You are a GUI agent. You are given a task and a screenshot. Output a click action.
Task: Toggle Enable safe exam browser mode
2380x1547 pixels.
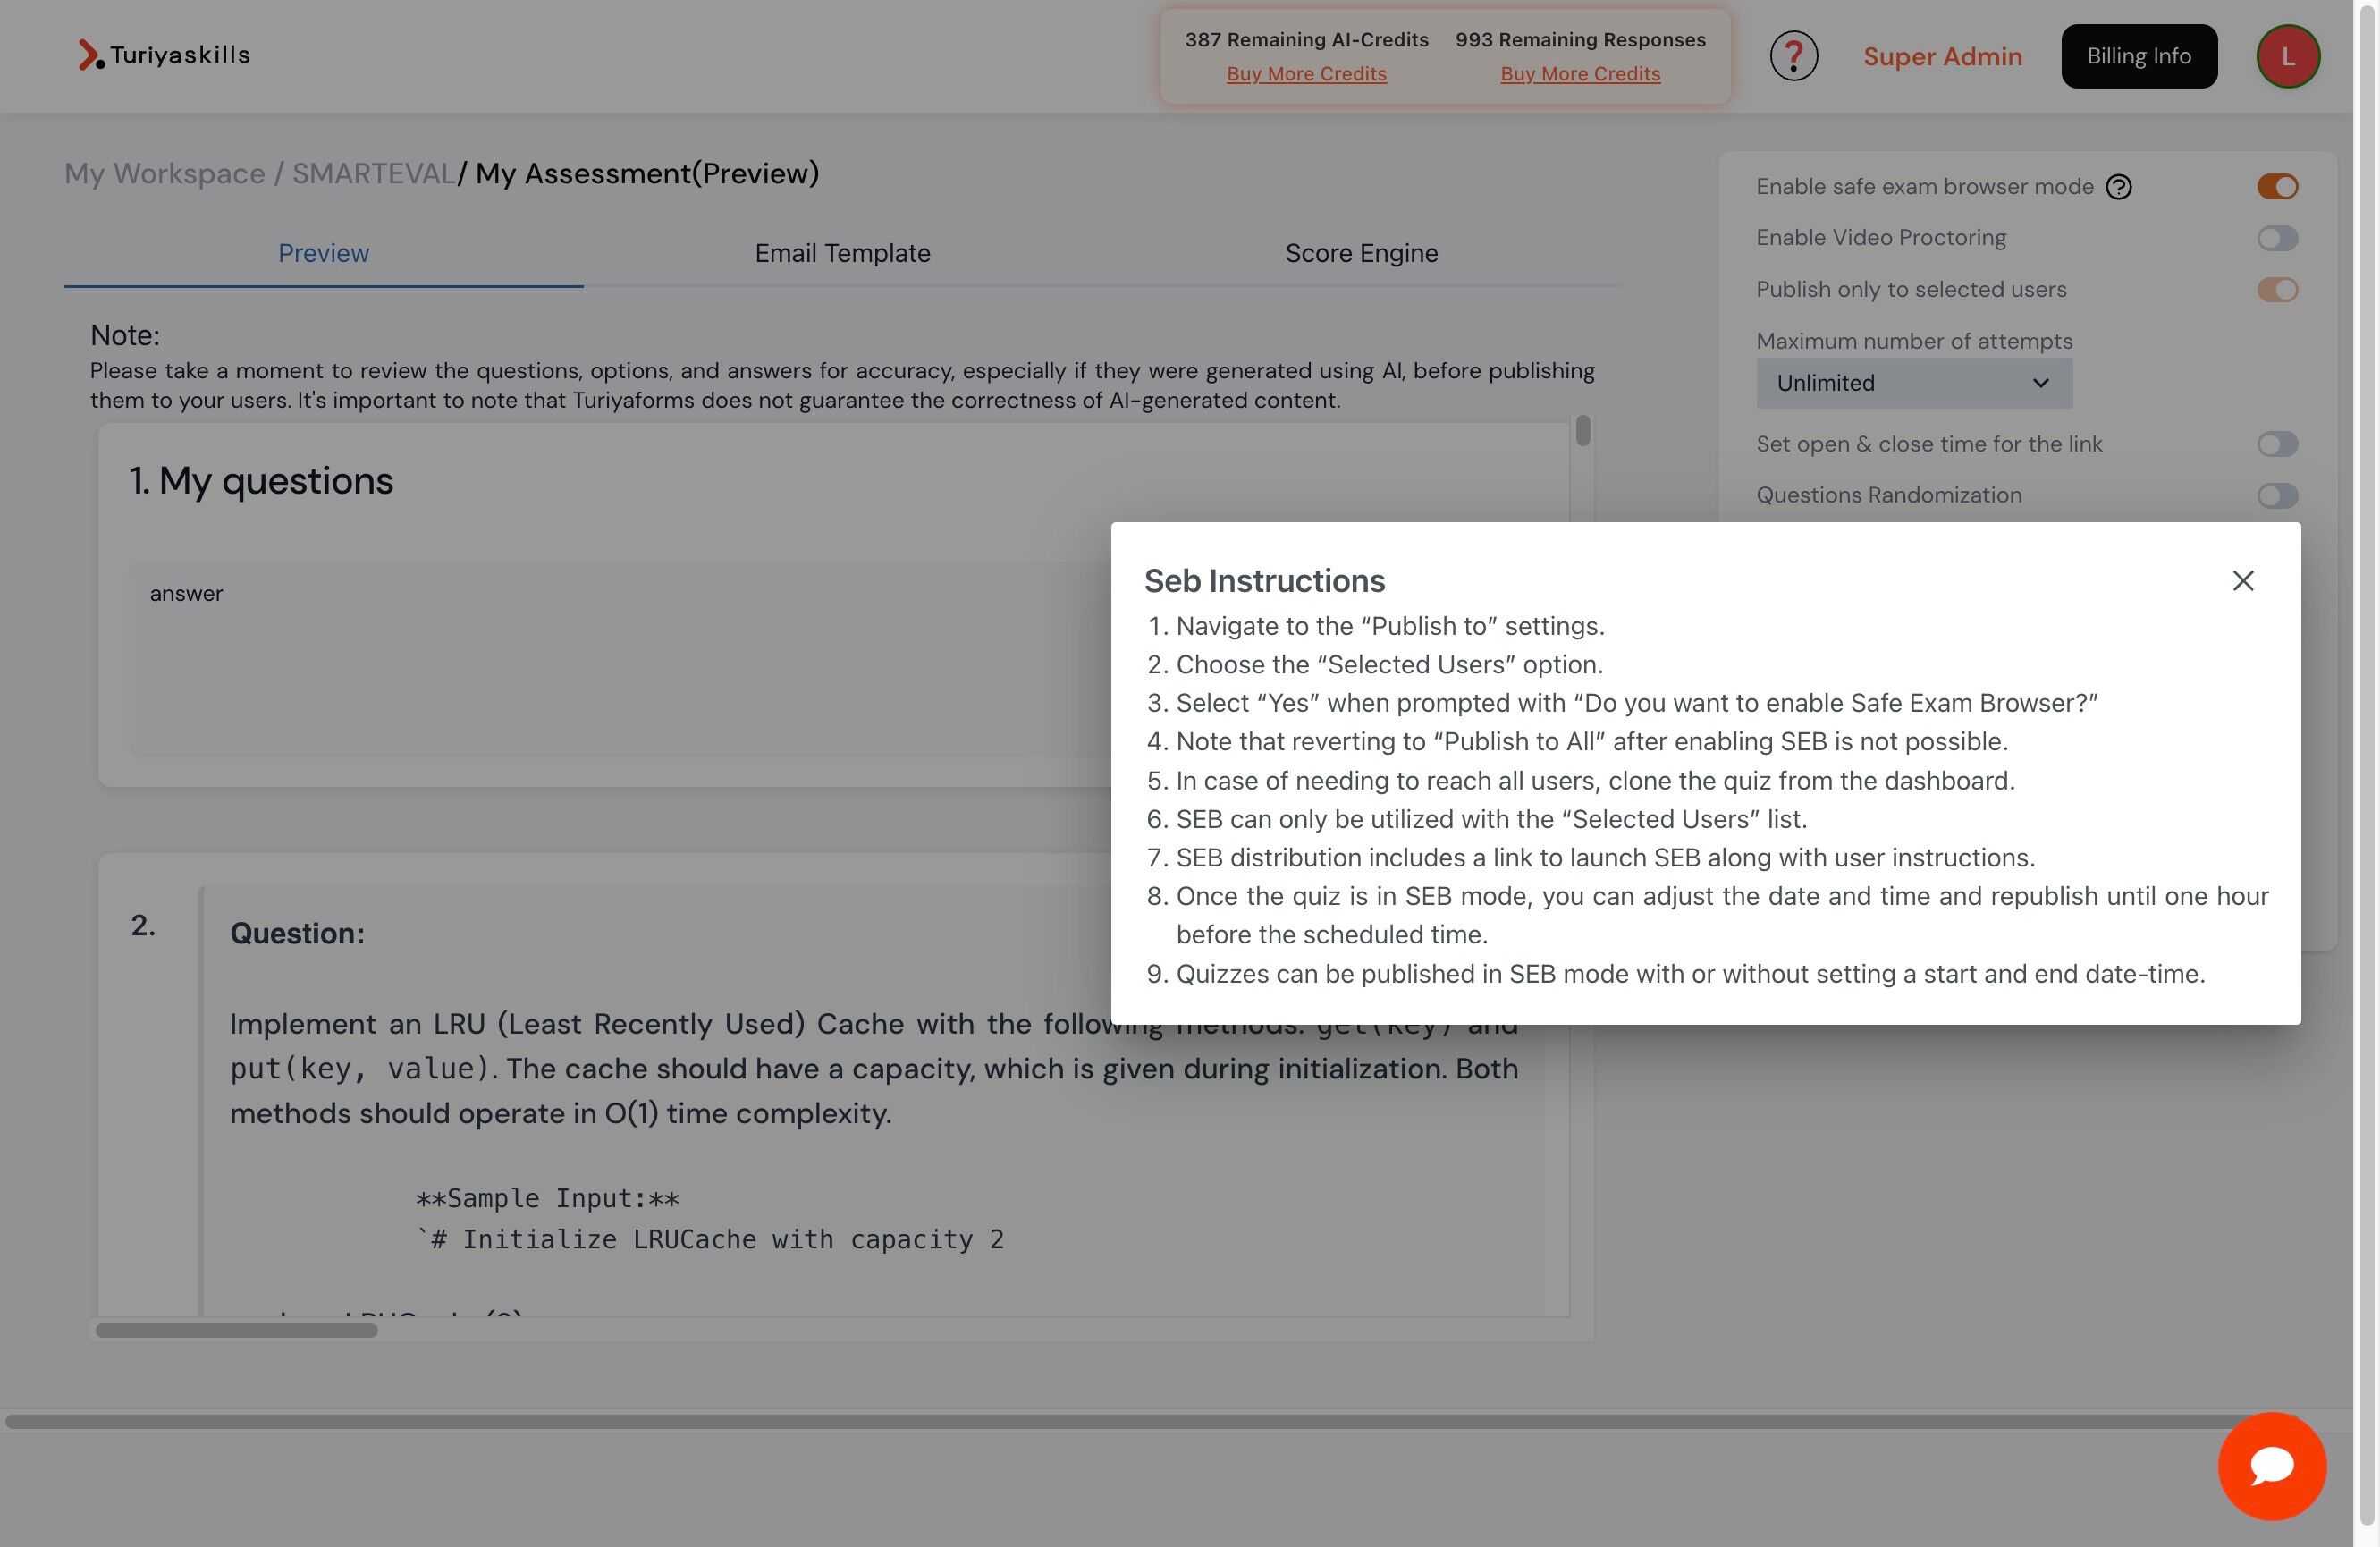coord(2276,187)
